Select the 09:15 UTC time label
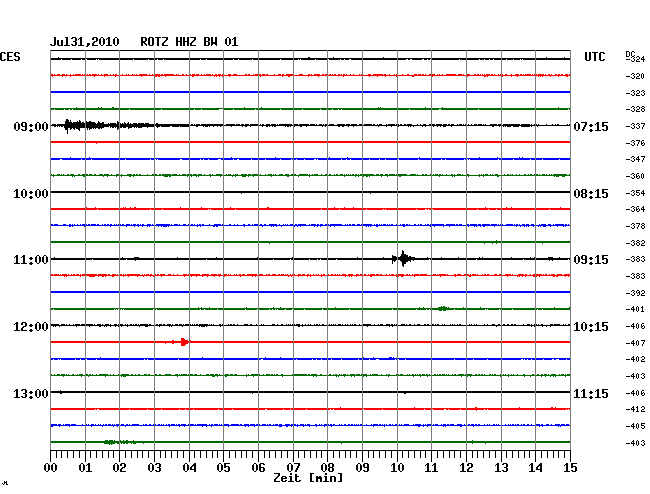The image size is (650, 494). point(591,260)
